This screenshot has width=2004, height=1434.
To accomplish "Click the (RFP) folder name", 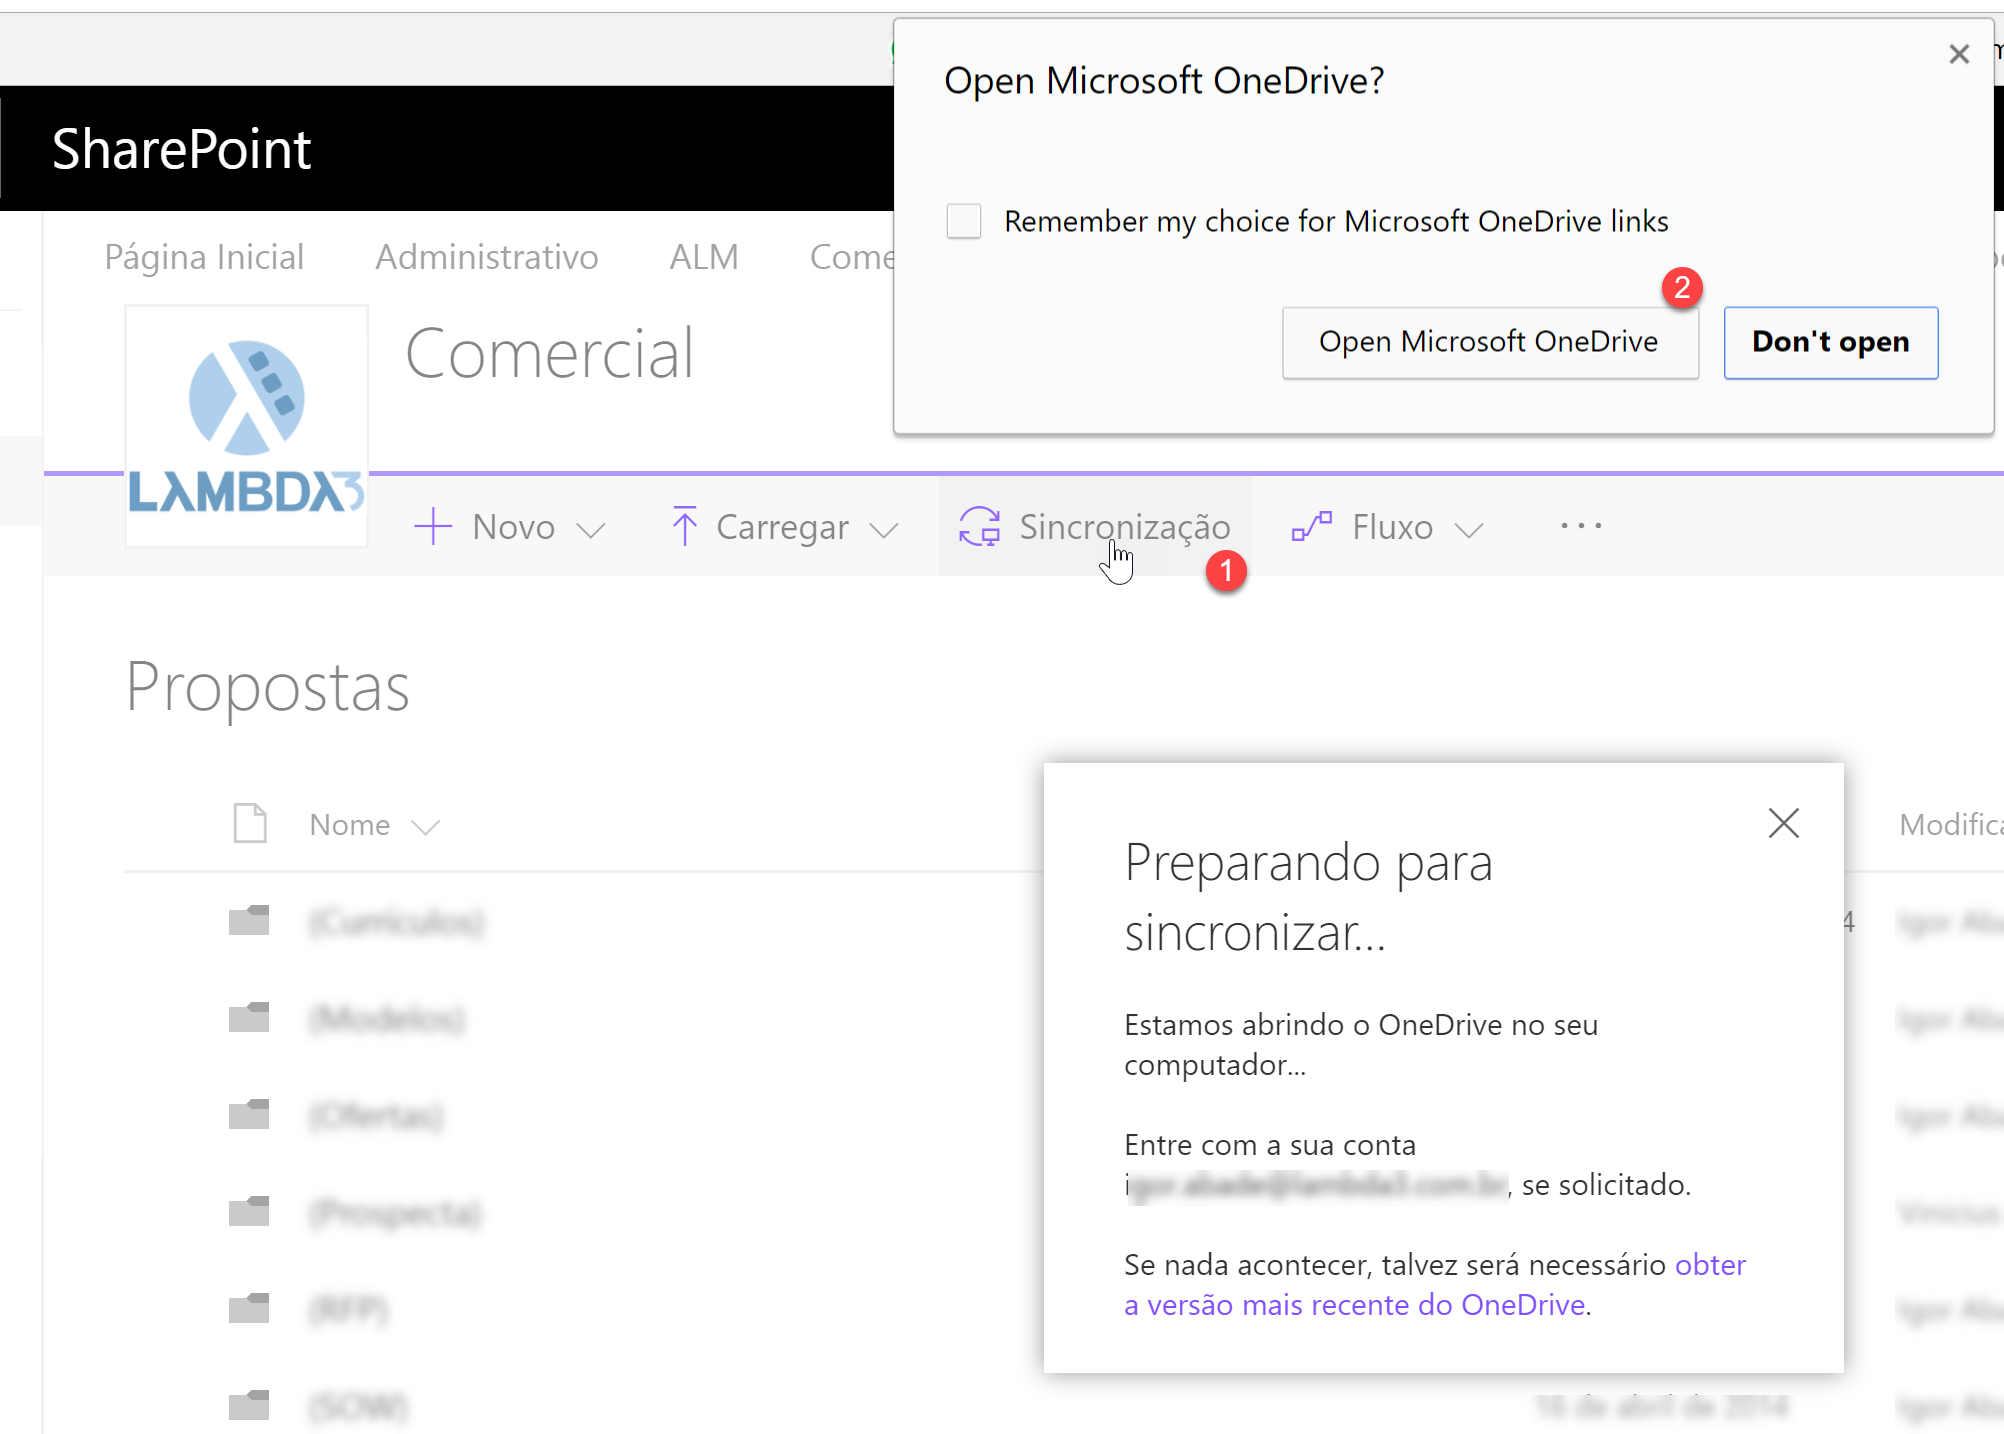I will click(x=348, y=1309).
